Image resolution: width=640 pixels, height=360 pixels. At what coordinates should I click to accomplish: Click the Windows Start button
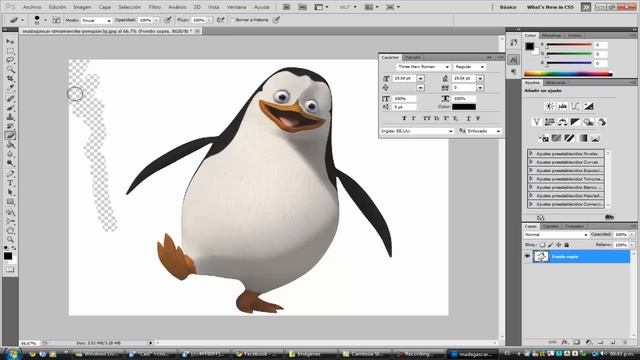[12, 353]
